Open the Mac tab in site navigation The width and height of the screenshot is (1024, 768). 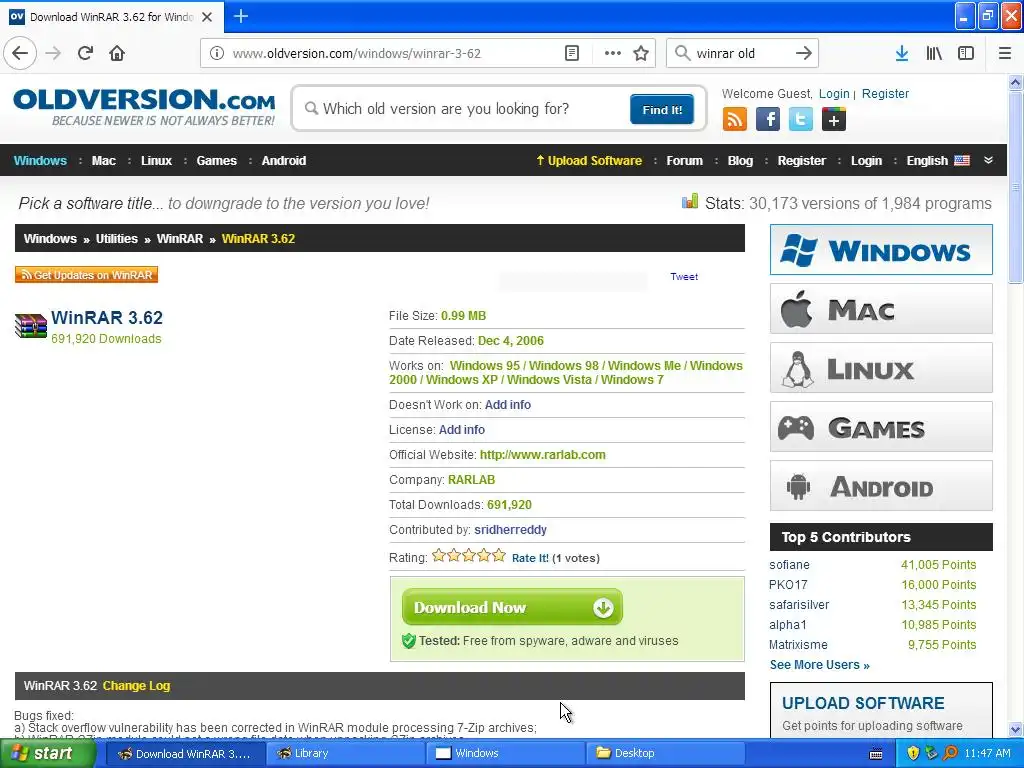(103, 161)
